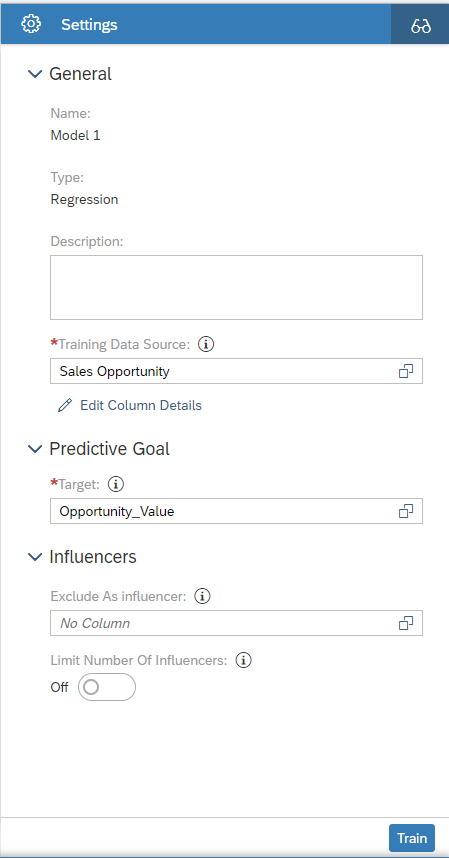Collapse the General section
This screenshot has width=449, height=858.
pyautogui.click(x=35, y=74)
